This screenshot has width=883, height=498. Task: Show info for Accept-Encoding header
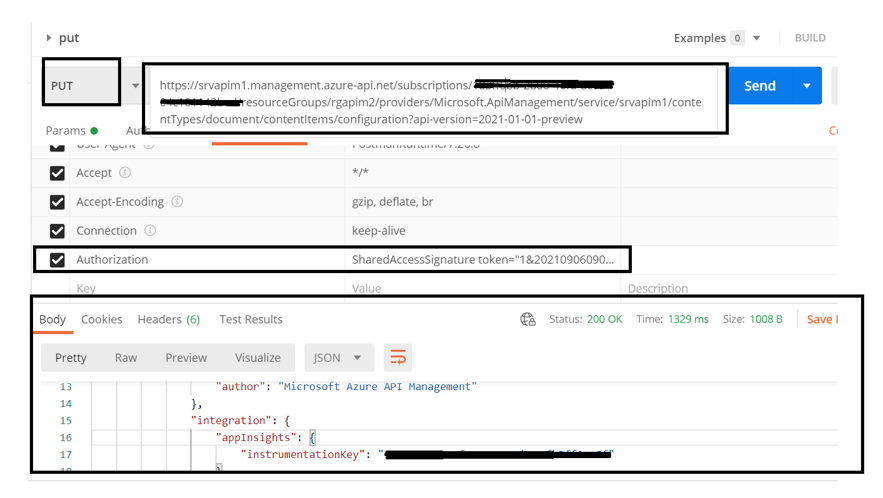point(177,201)
